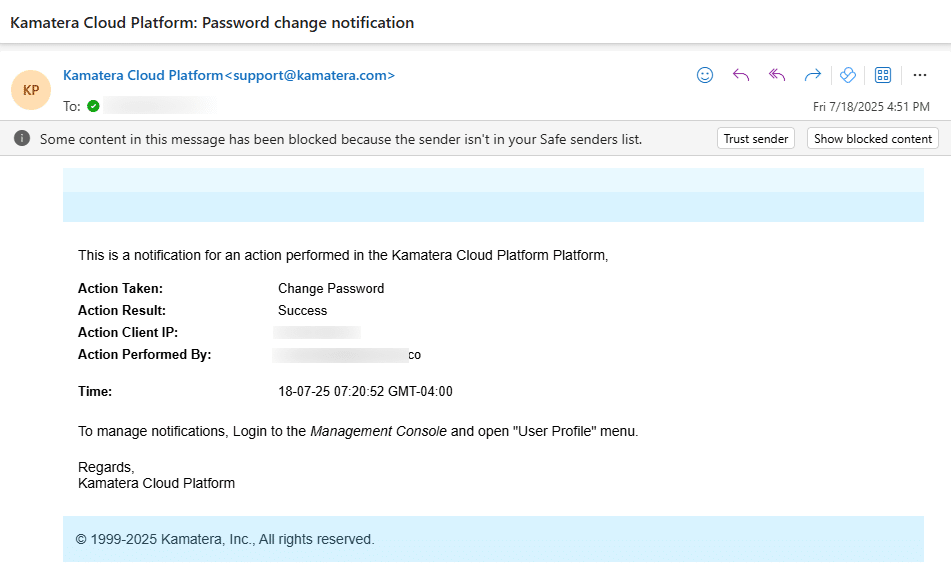
Task: Open more message actions with the ellipsis
Action: [x=919, y=75]
